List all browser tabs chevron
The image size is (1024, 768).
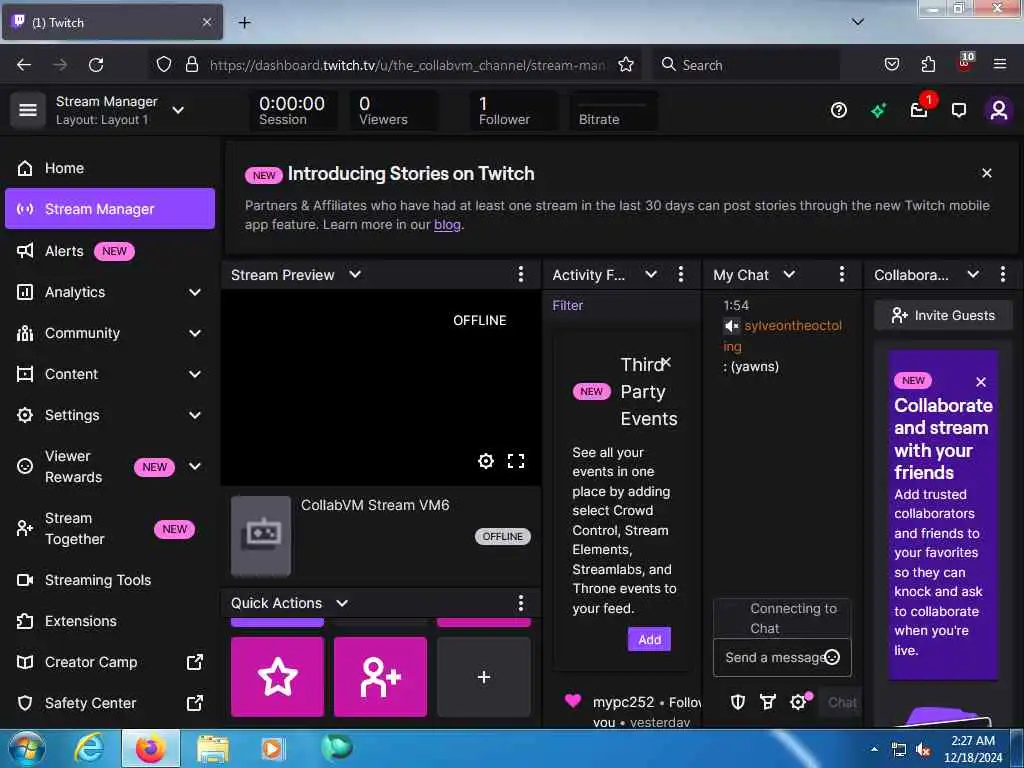(x=858, y=22)
